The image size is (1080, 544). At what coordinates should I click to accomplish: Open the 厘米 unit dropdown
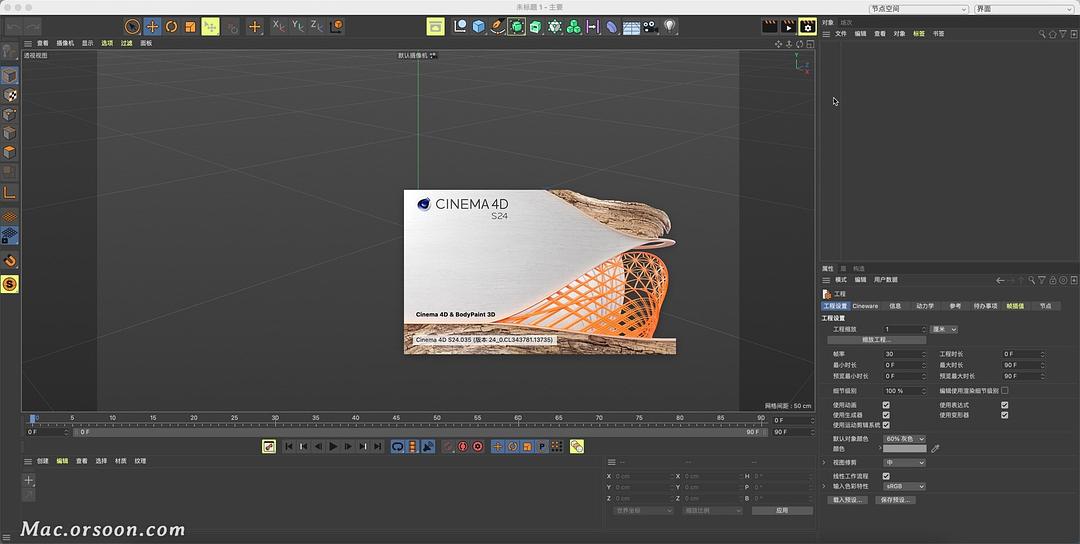944,329
